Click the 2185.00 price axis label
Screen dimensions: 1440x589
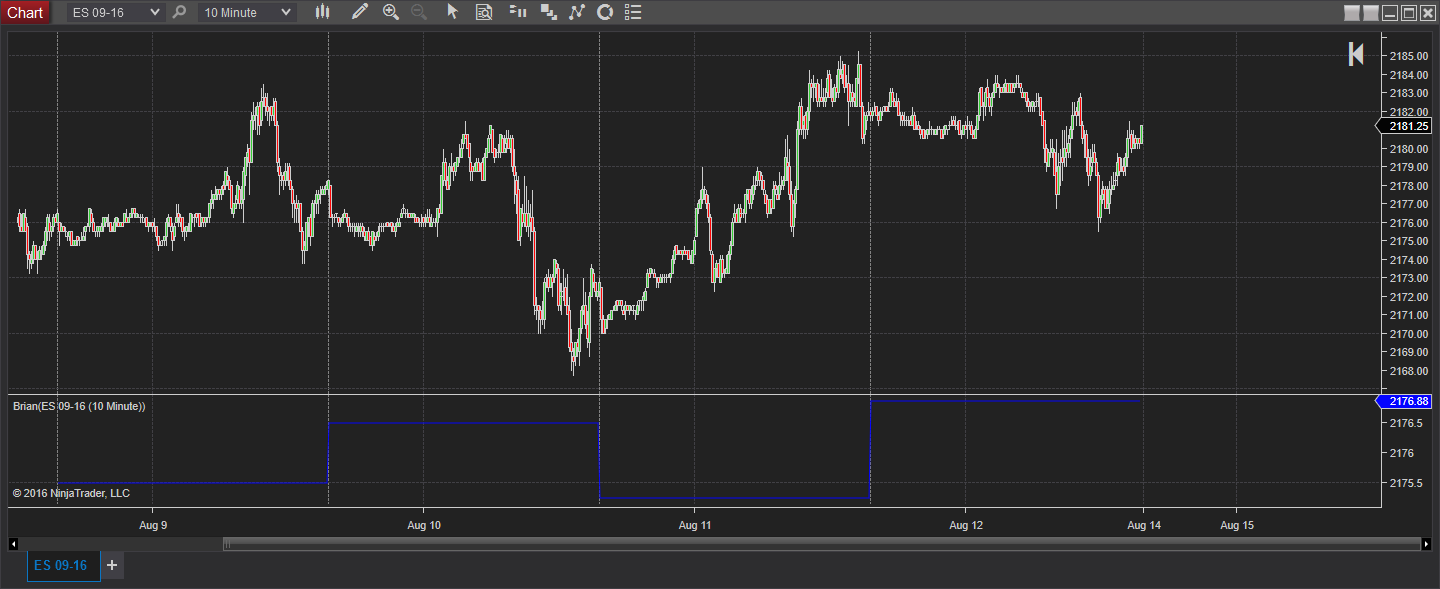[1408, 56]
